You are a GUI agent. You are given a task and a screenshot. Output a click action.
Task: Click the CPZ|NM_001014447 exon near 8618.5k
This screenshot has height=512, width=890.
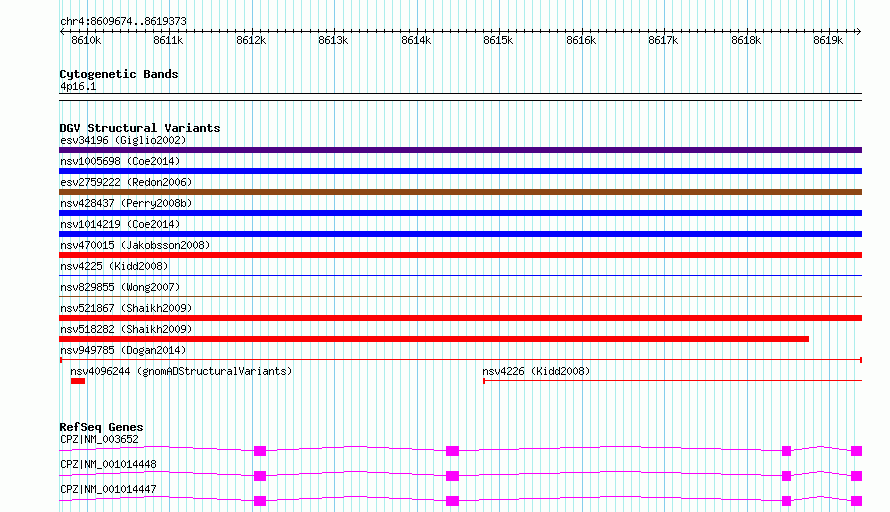(786, 501)
